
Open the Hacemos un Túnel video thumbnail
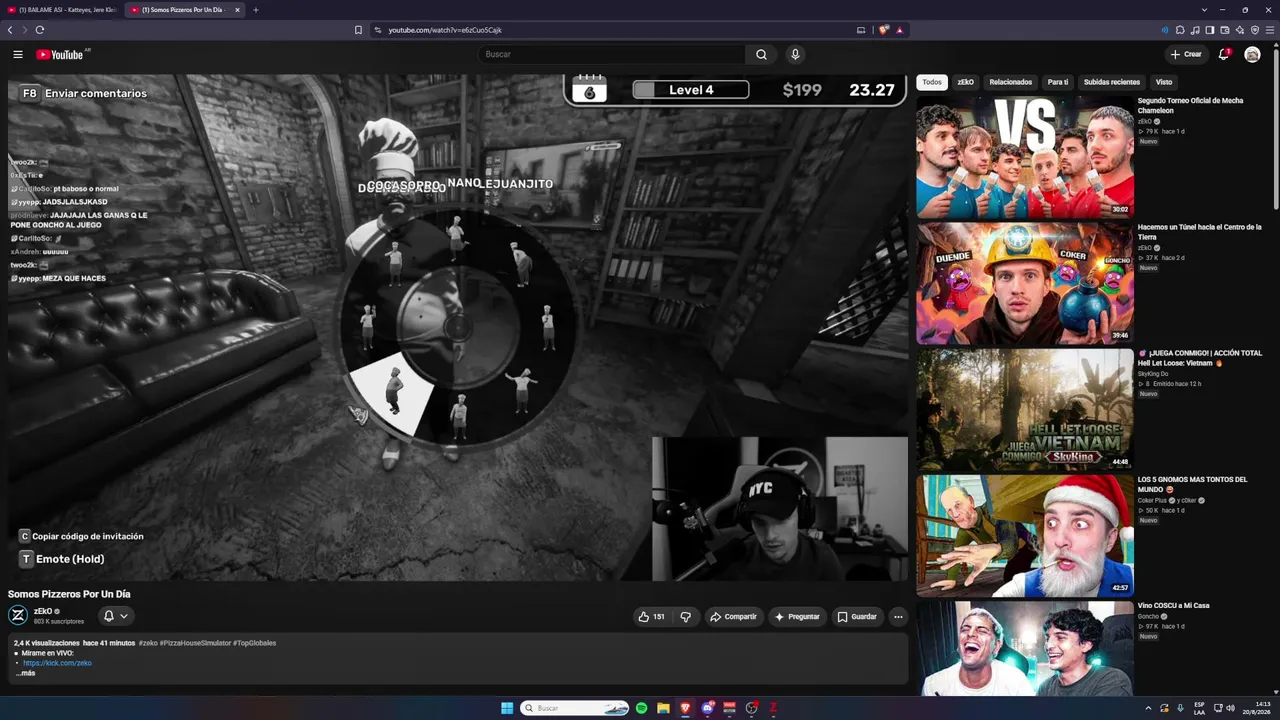1025,283
